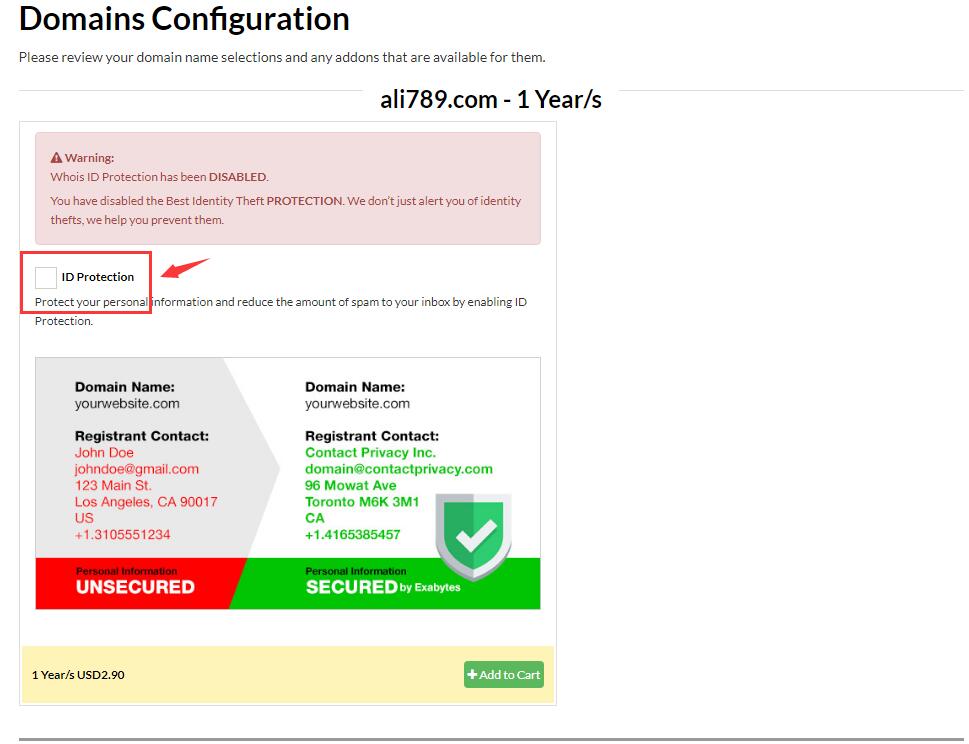Click the ID Protection label text

98,277
